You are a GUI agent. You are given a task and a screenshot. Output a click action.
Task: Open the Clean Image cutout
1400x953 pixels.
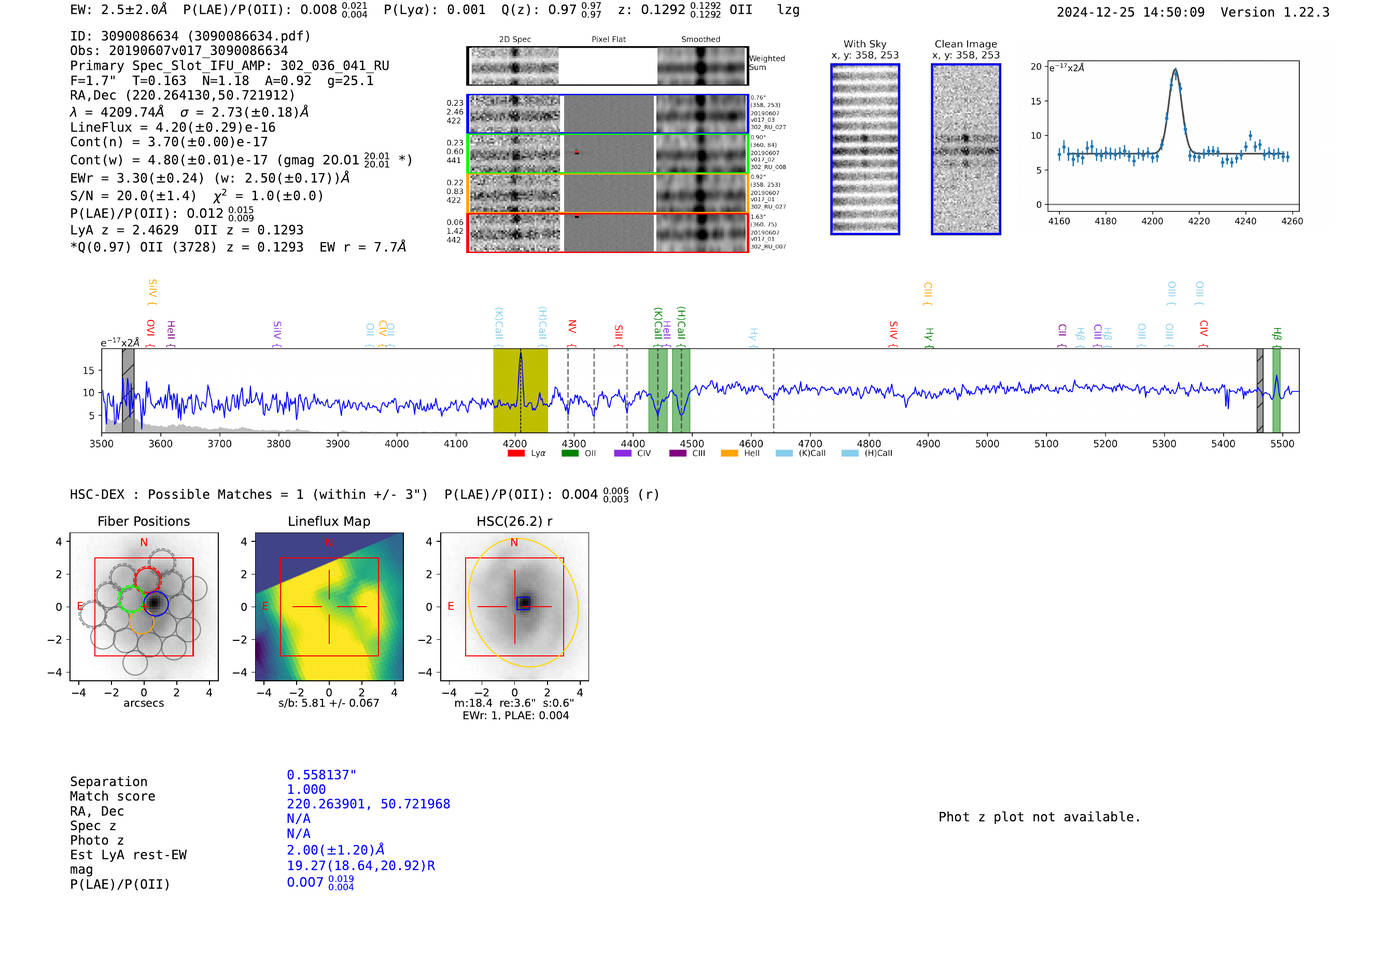[966, 149]
